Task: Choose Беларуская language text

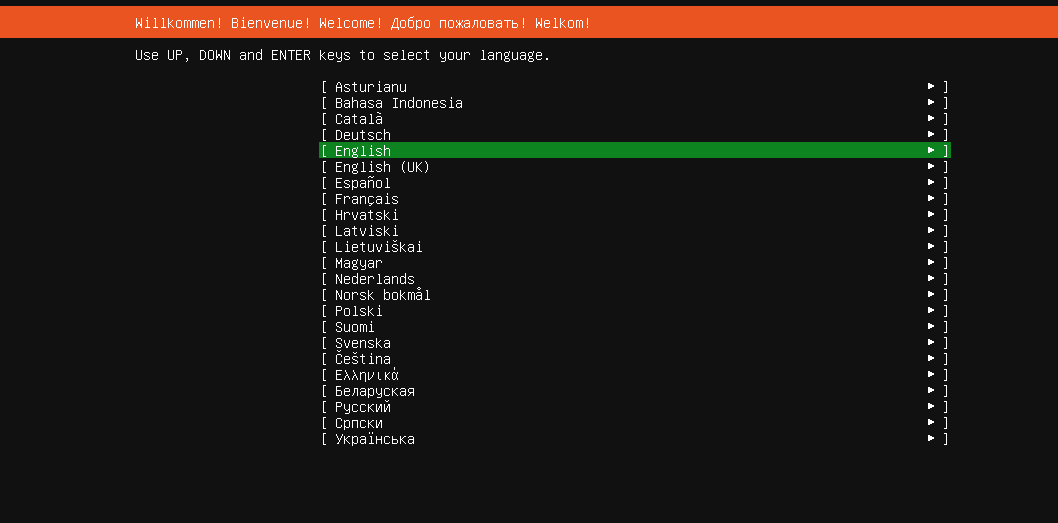Action: 374,391
